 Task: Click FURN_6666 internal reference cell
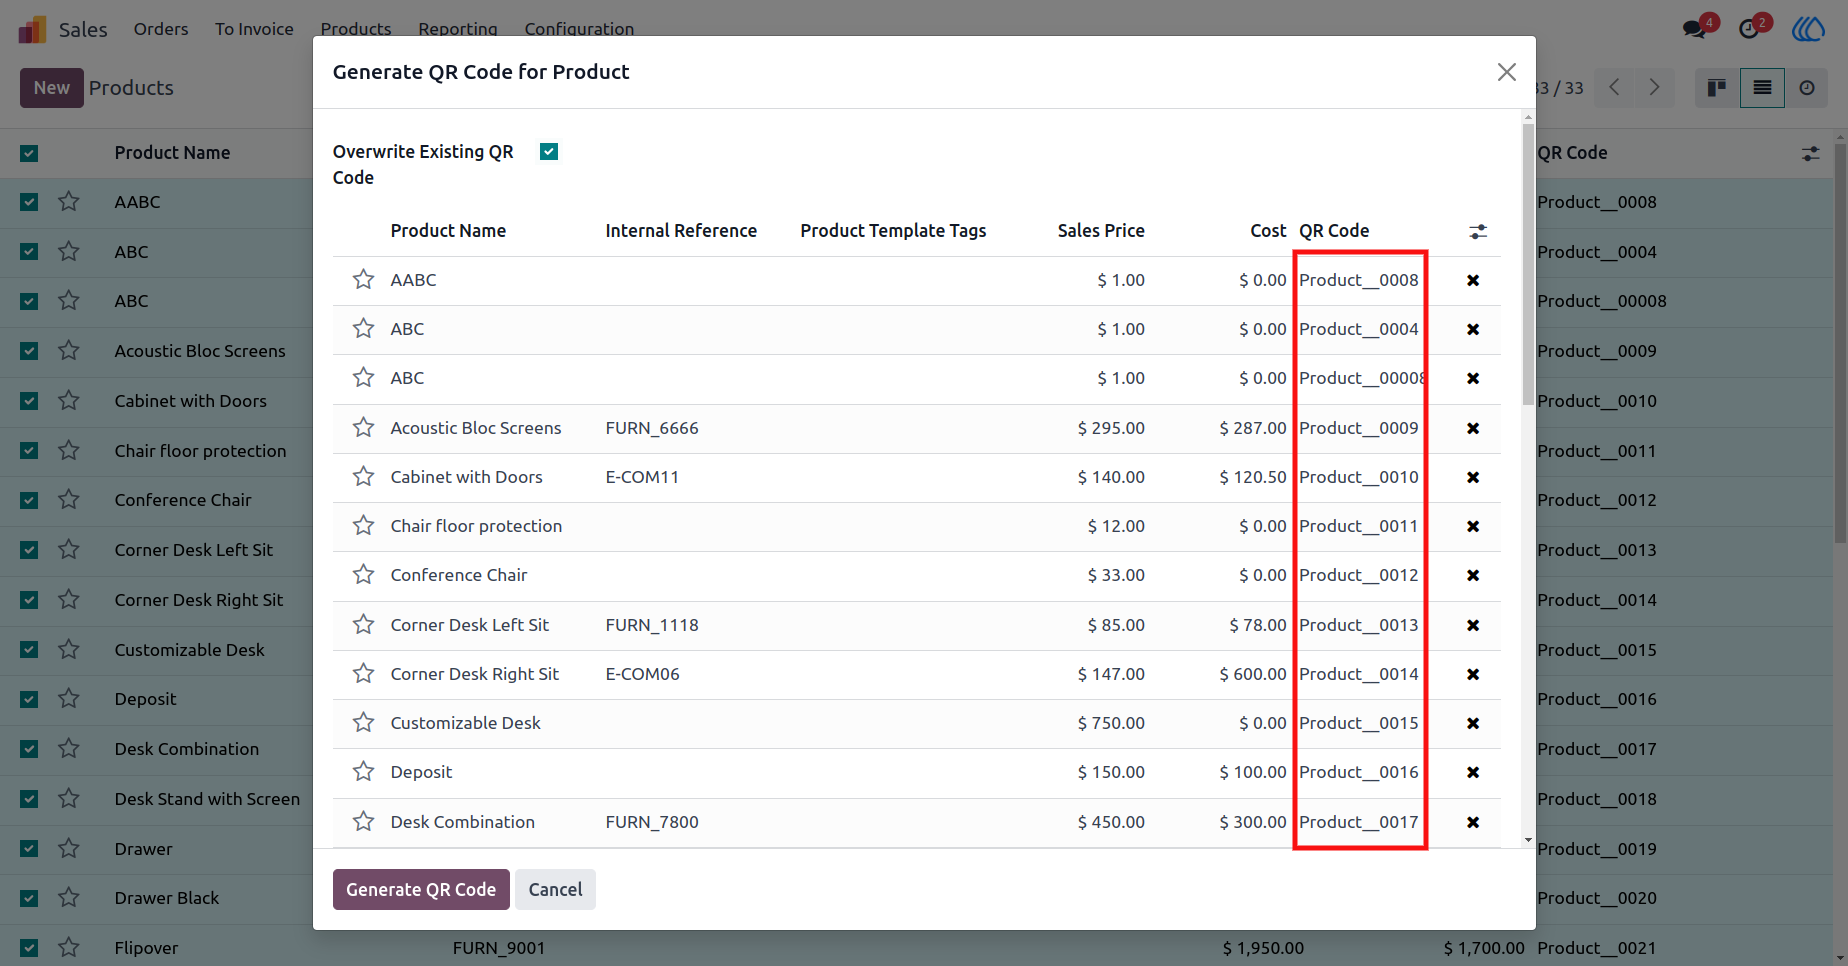tap(652, 428)
